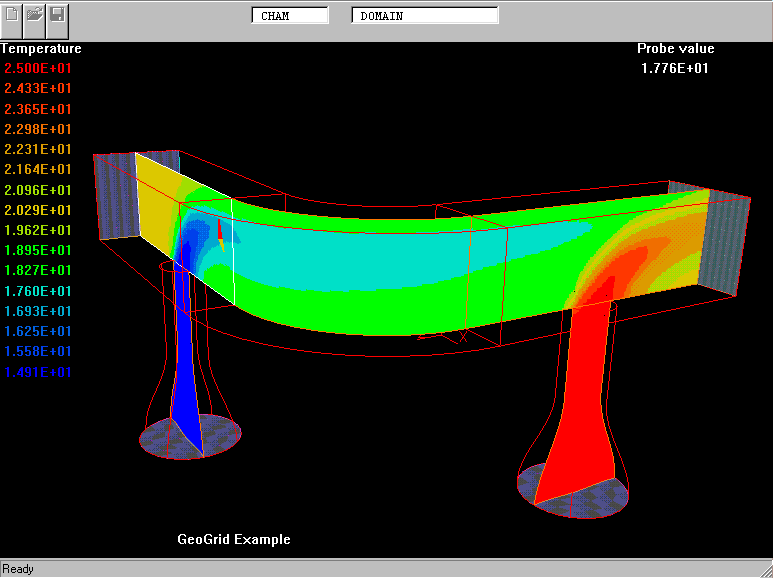Image resolution: width=773 pixels, height=578 pixels.
Task: Click the 2.029E+01 yellow legend entry
Action: point(38,210)
